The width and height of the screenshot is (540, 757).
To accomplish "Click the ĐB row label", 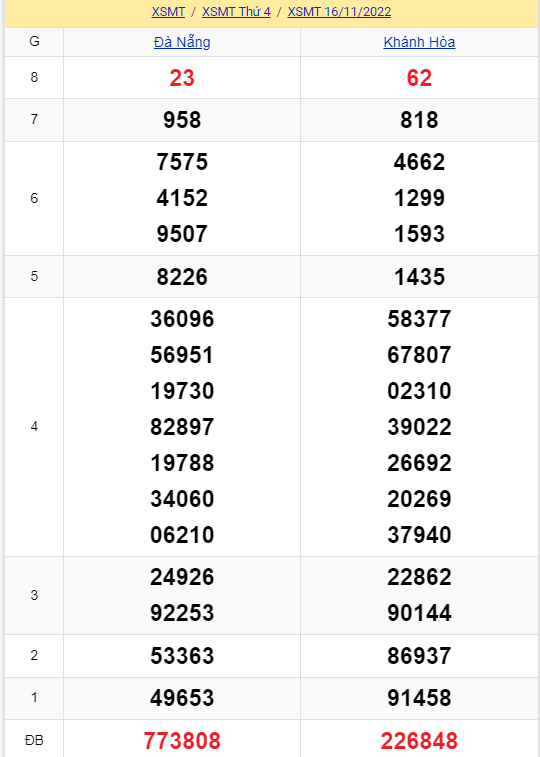I will click(34, 740).
